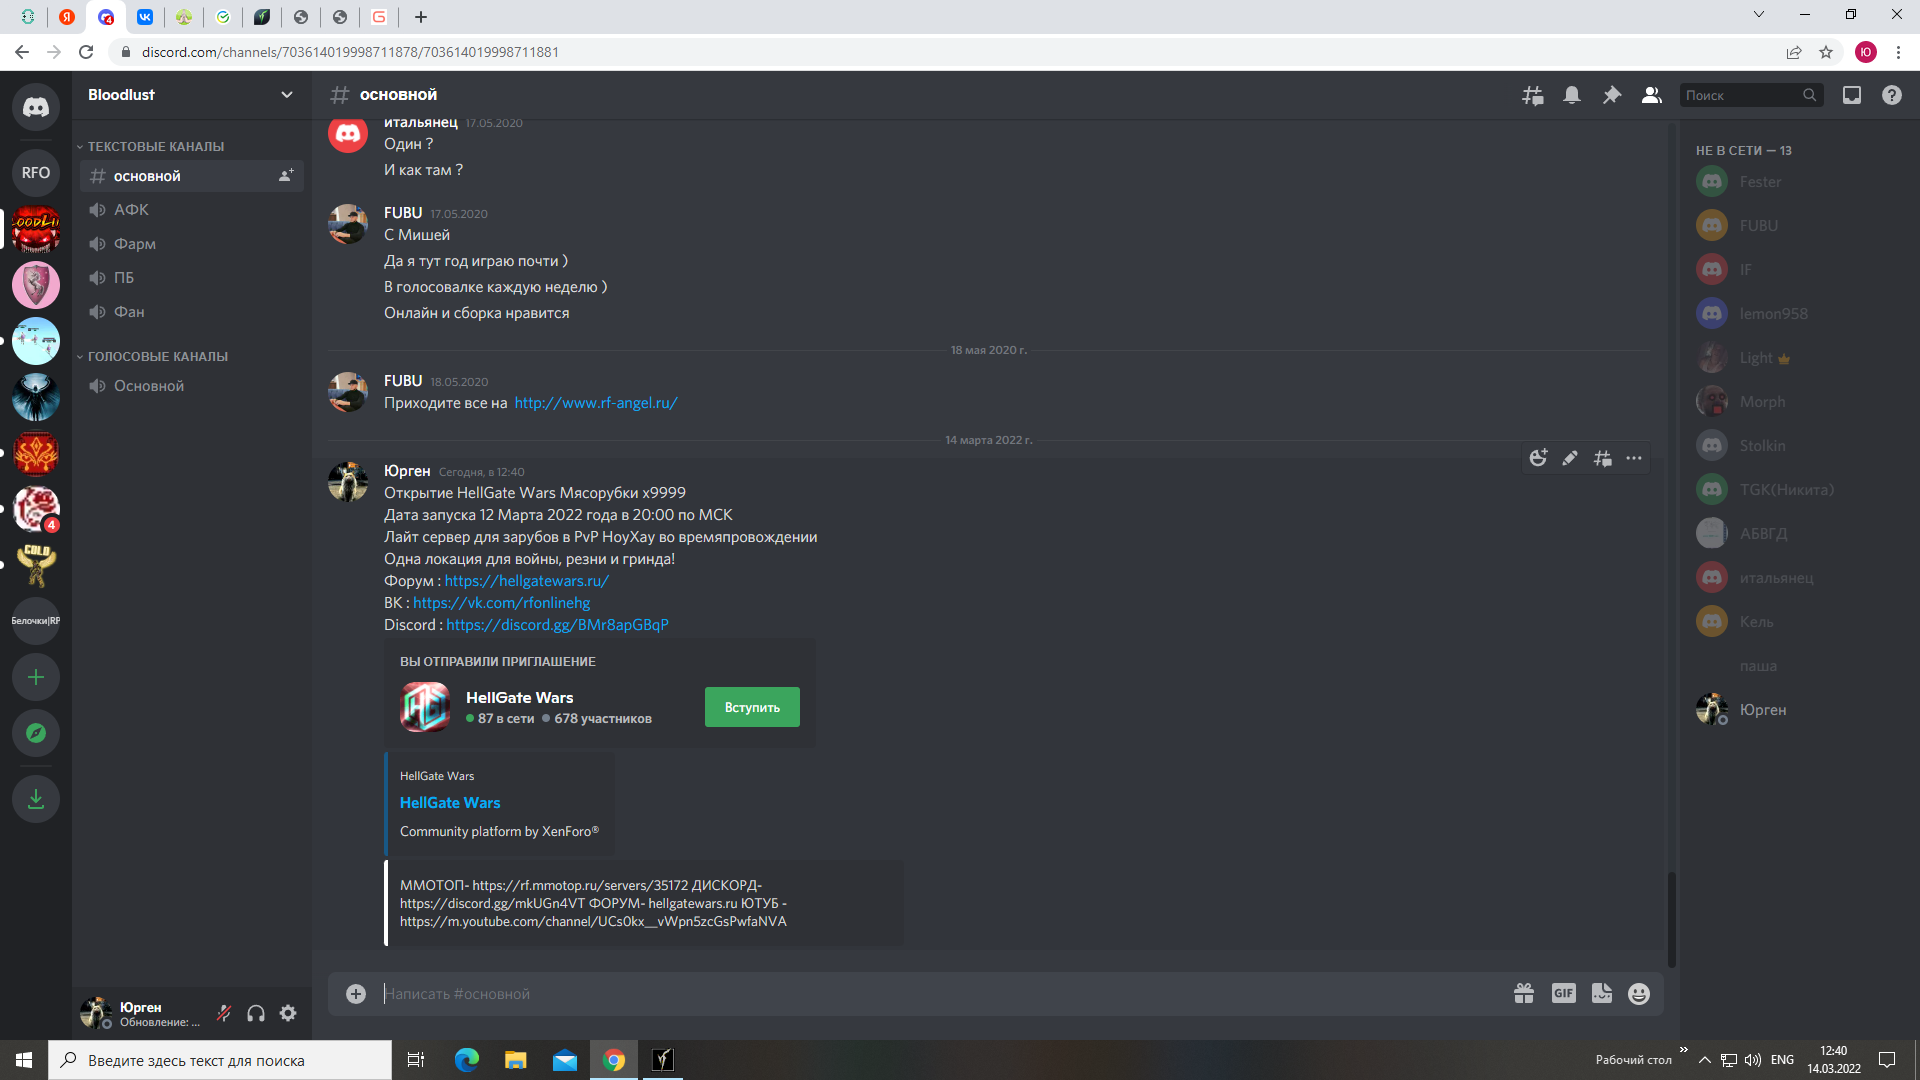Toggle microphone mute
1920x1080 pixels.
pos(224,1013)
